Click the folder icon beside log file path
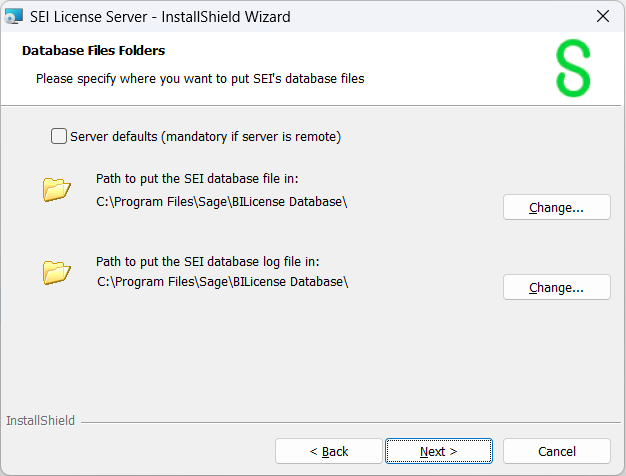Screen dimensions: 626x476 (x=57, y=271)
